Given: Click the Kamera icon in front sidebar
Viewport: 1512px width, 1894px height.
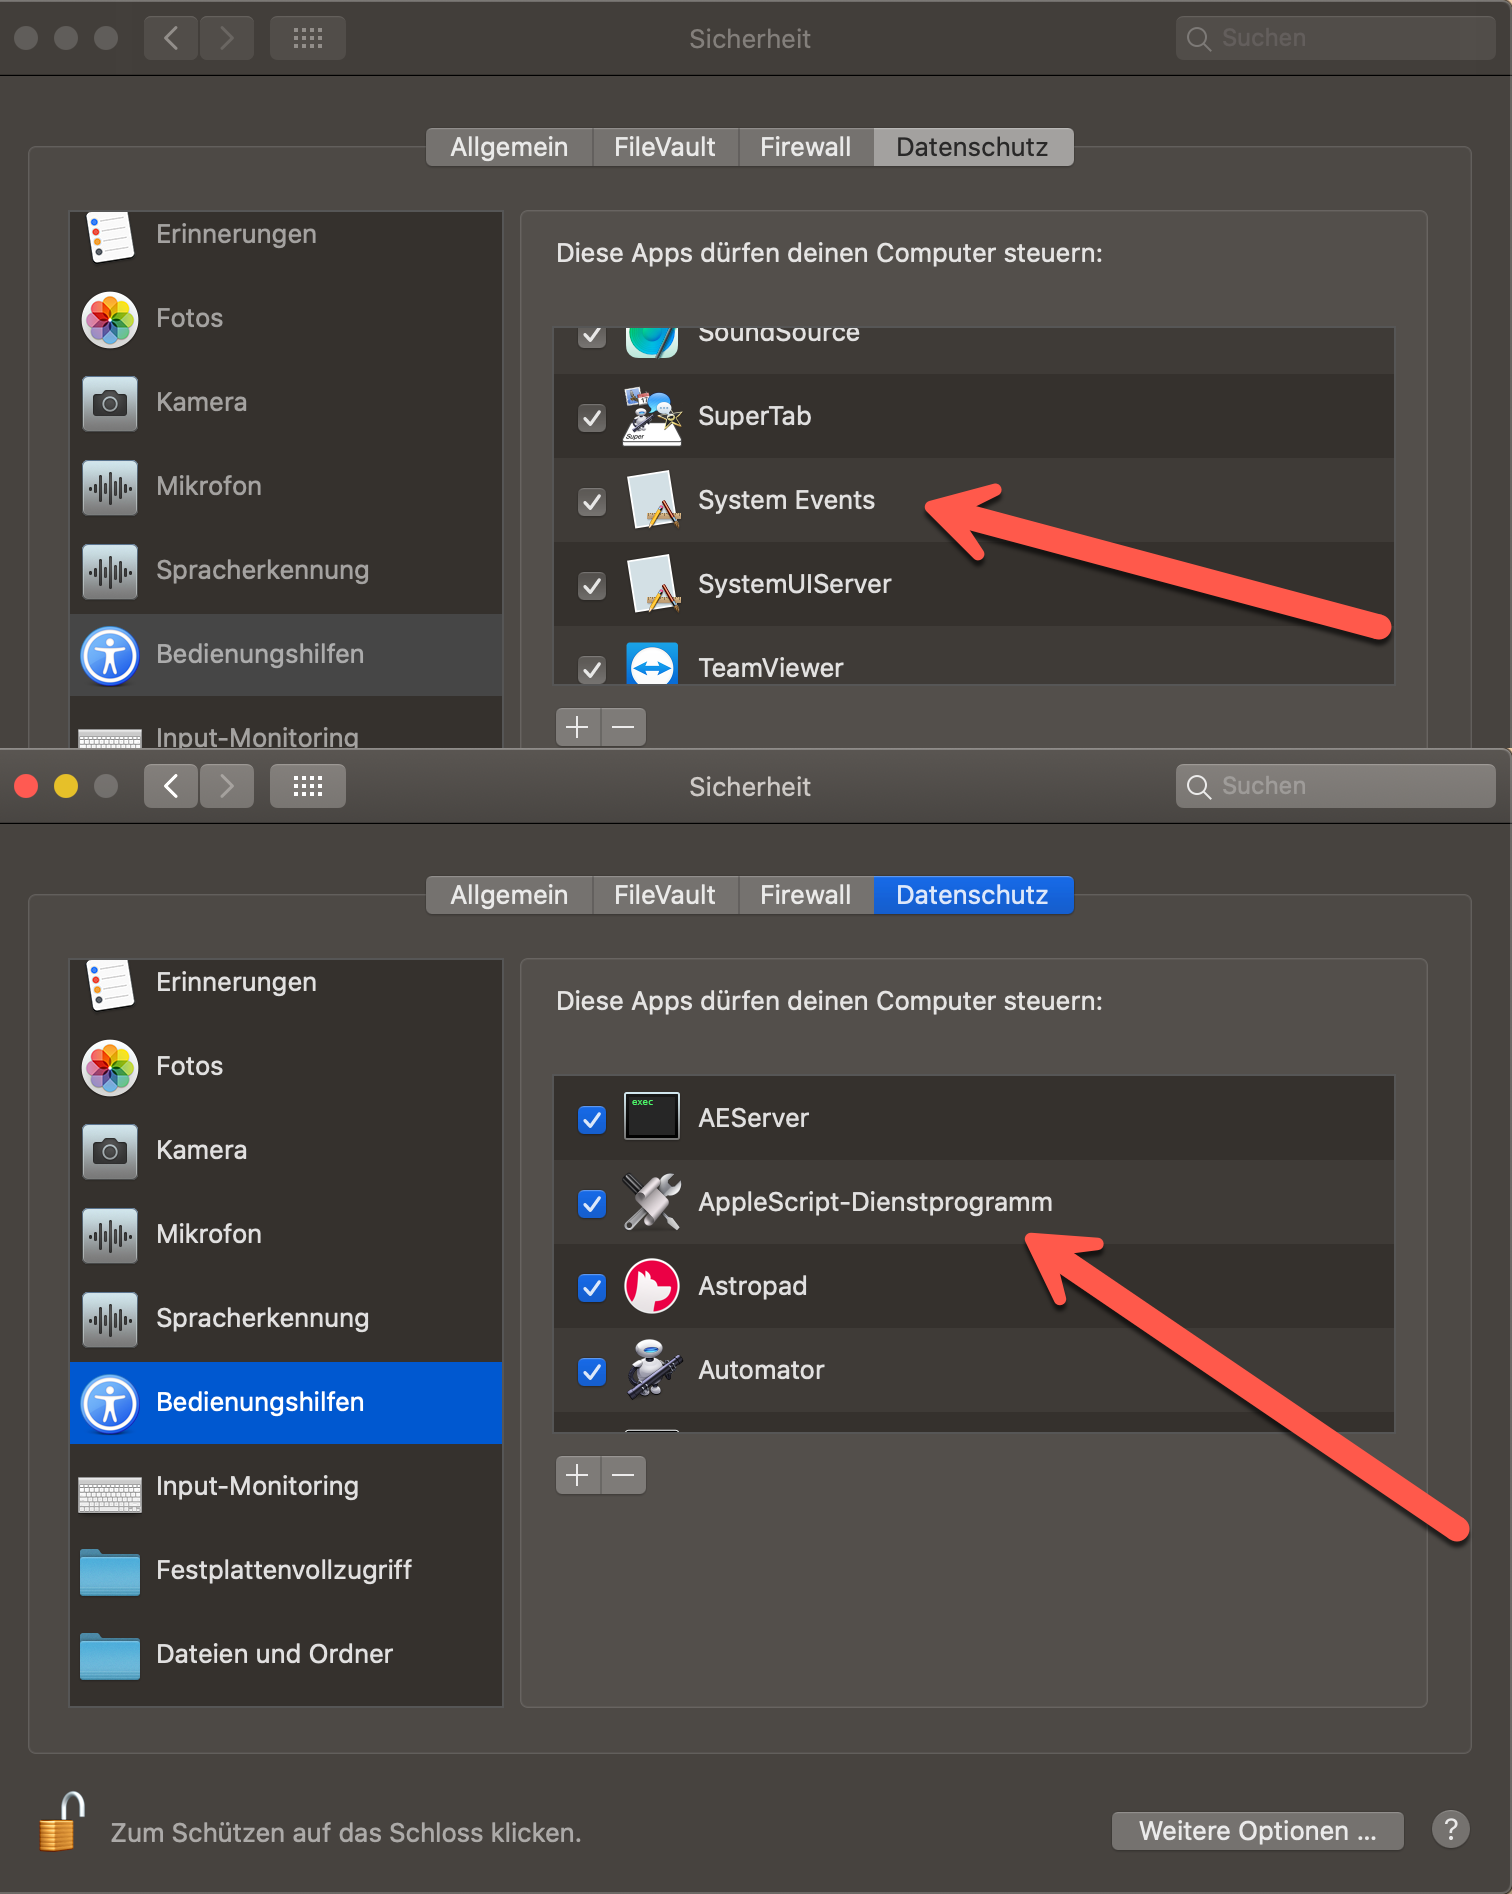Looking at the screenshot, I should click(110, 1151).
